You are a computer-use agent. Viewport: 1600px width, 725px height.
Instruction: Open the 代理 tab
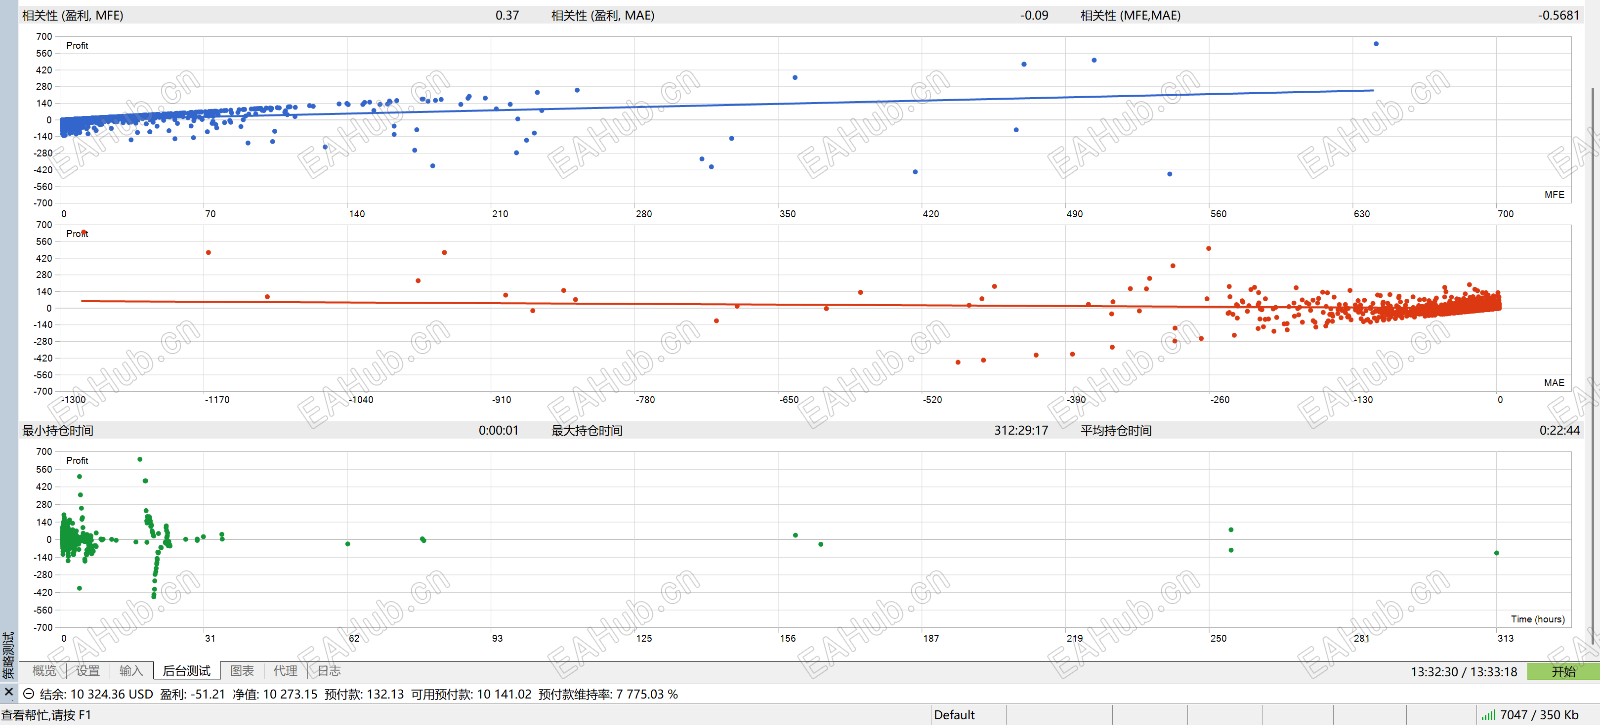click(x=286, y=671)
